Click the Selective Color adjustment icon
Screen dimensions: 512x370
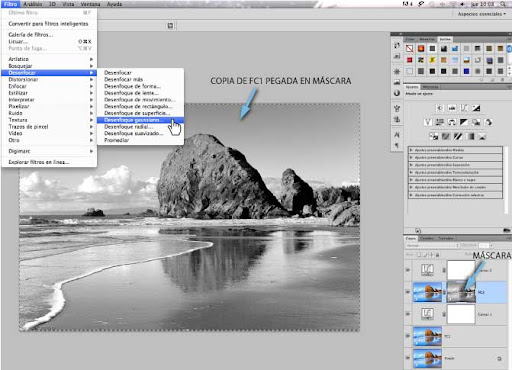(x=482, y=136)
